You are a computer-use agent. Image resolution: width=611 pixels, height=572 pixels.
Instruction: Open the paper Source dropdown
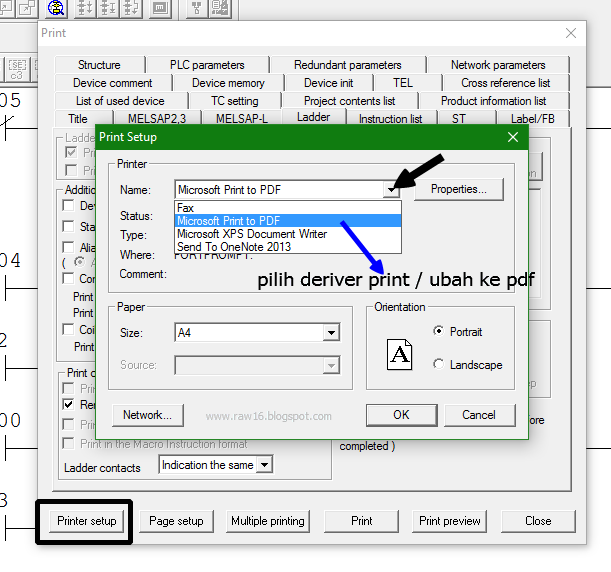click(x=331, y=365)
